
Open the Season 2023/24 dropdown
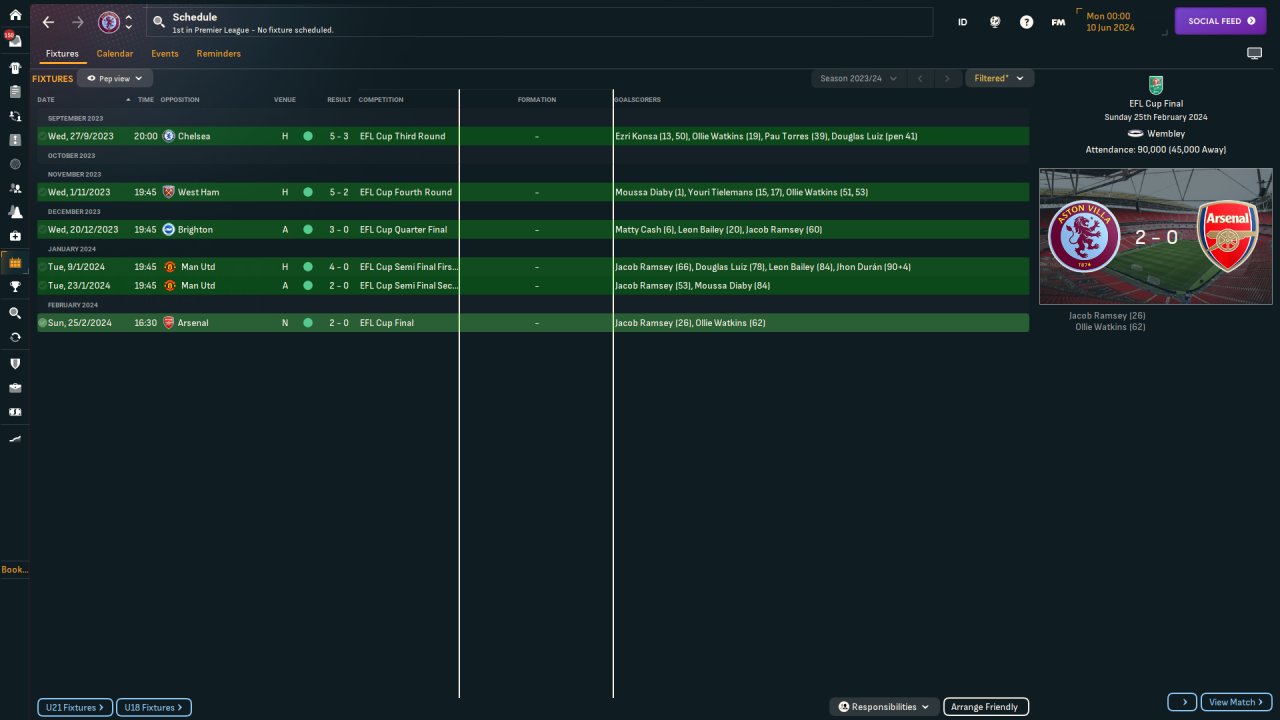(x=859, y=78)
